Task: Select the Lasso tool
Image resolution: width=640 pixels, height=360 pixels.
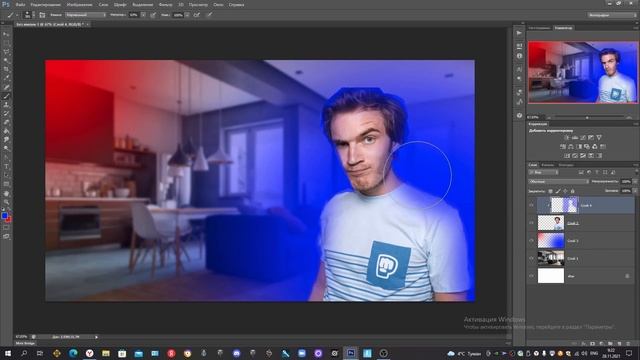Action: 6,52
